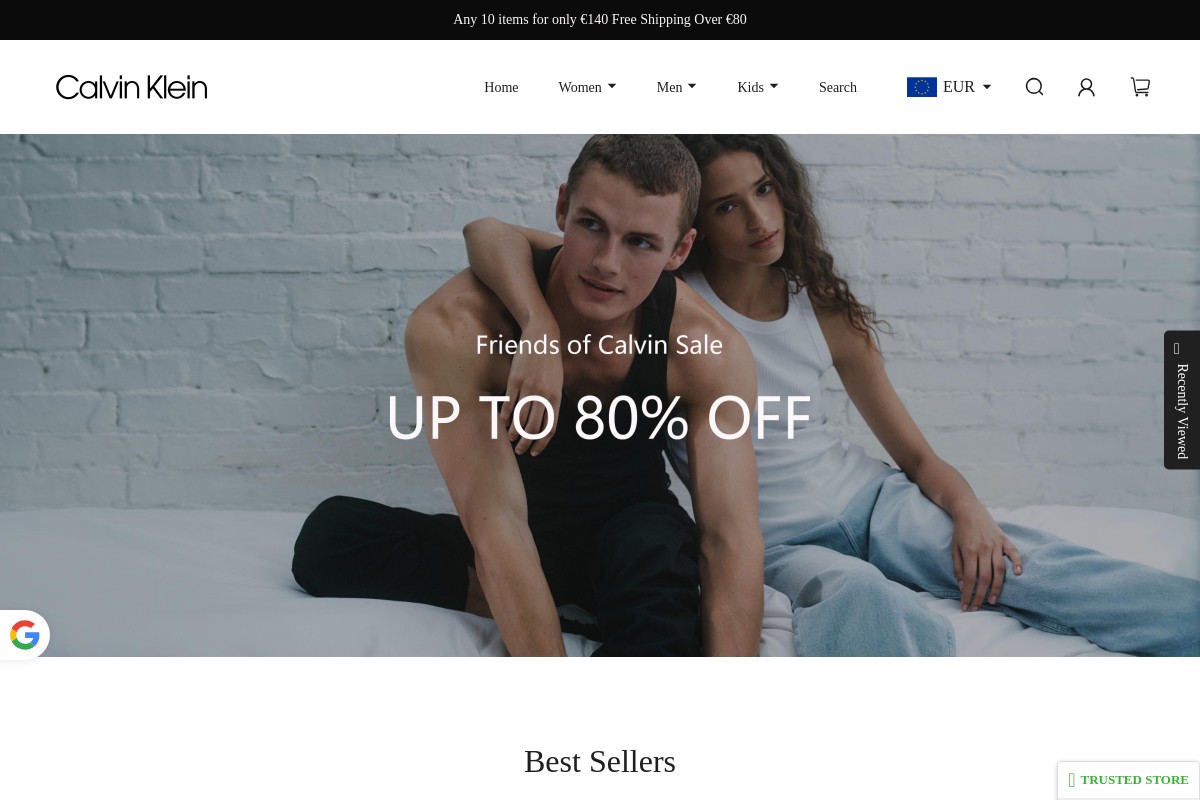
Task: Click the Friends of Calvin Sale headline
Action: [x=599, y=345]
